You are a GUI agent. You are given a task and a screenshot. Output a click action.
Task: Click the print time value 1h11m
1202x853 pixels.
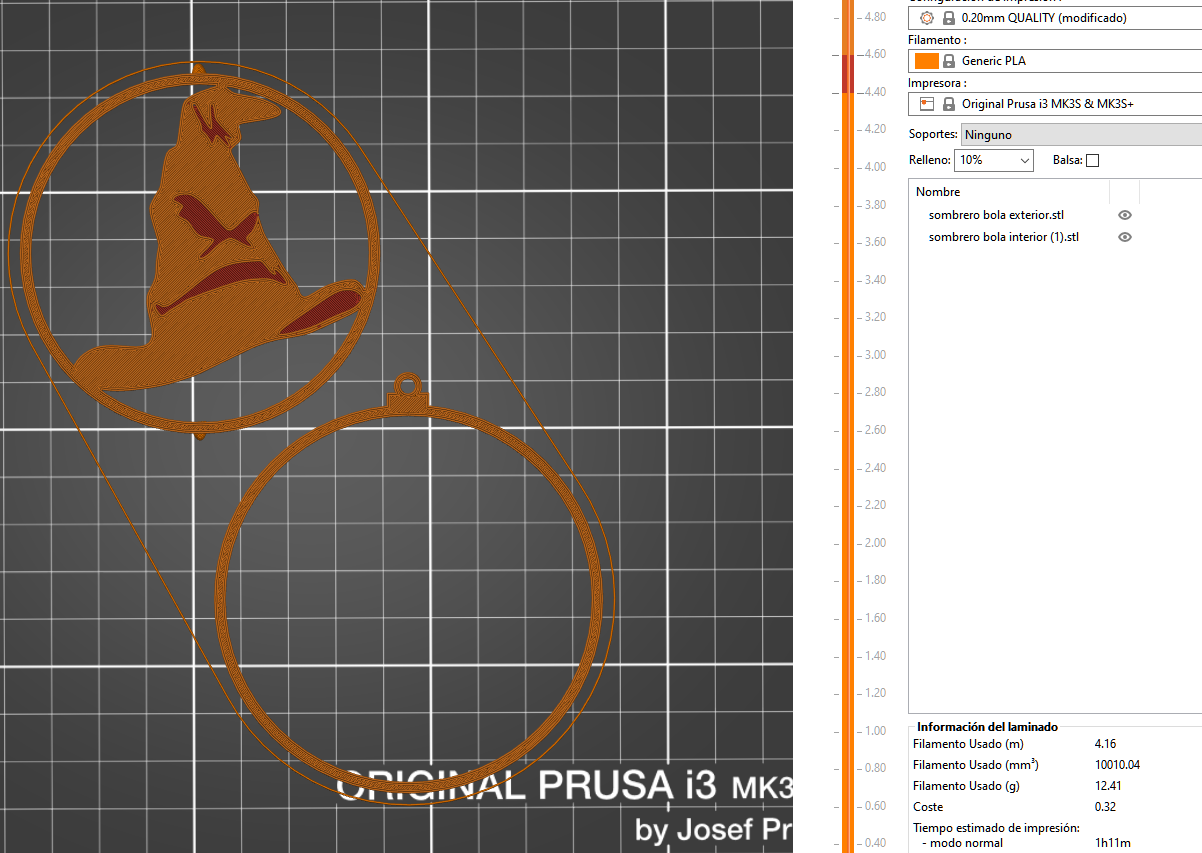point(1112,844)
